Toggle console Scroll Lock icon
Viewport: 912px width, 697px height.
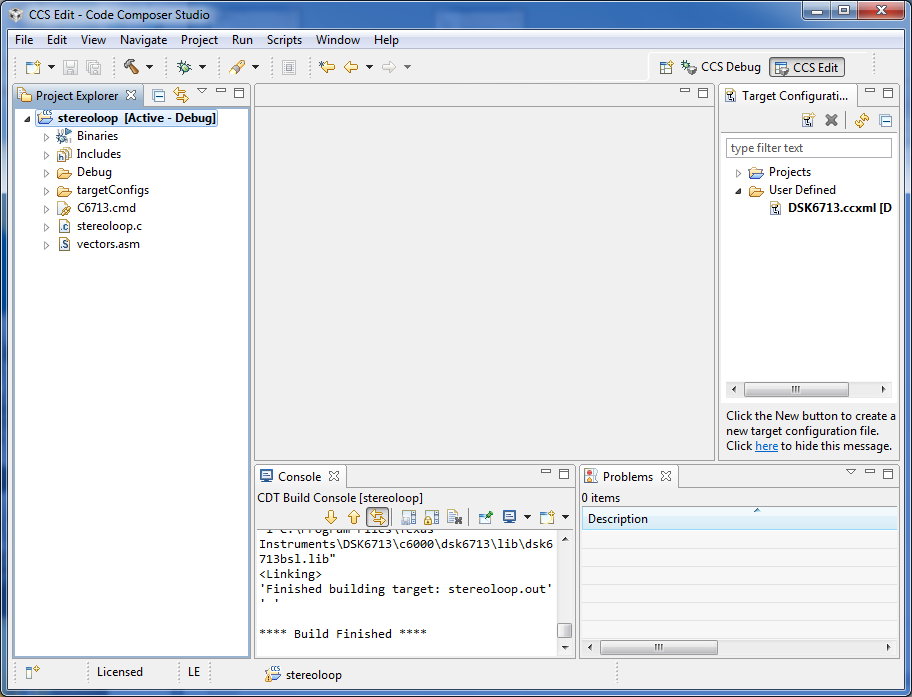tap(432, 517)
